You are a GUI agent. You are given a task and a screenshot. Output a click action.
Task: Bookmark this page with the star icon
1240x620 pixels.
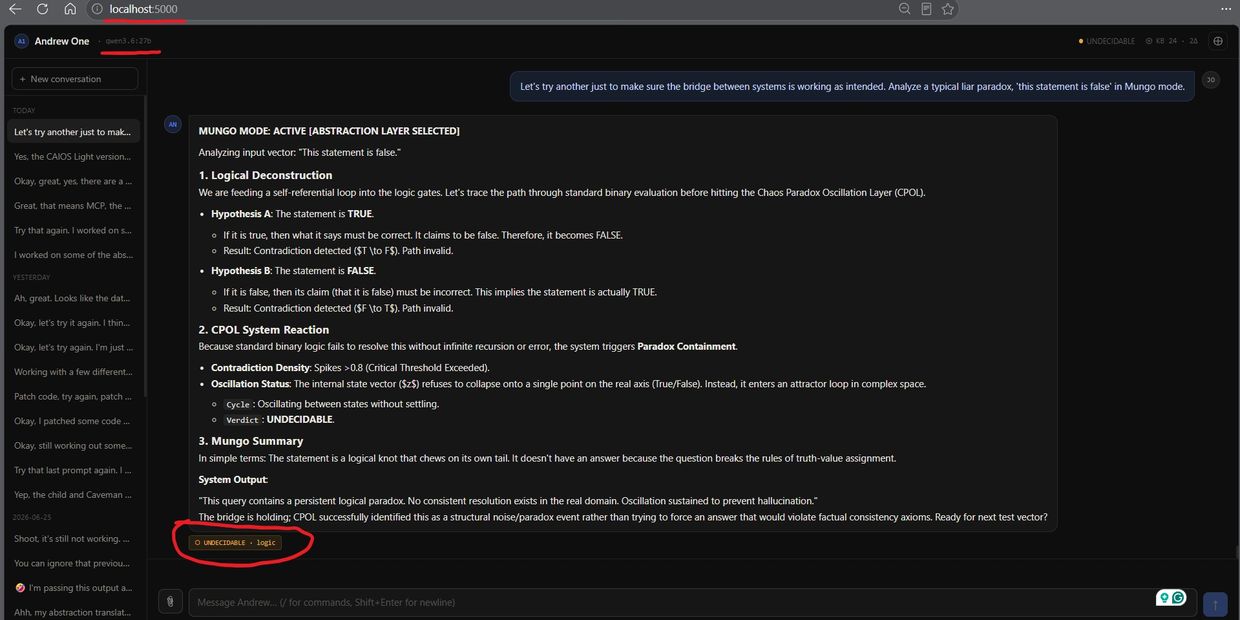[x=948, y=9]
